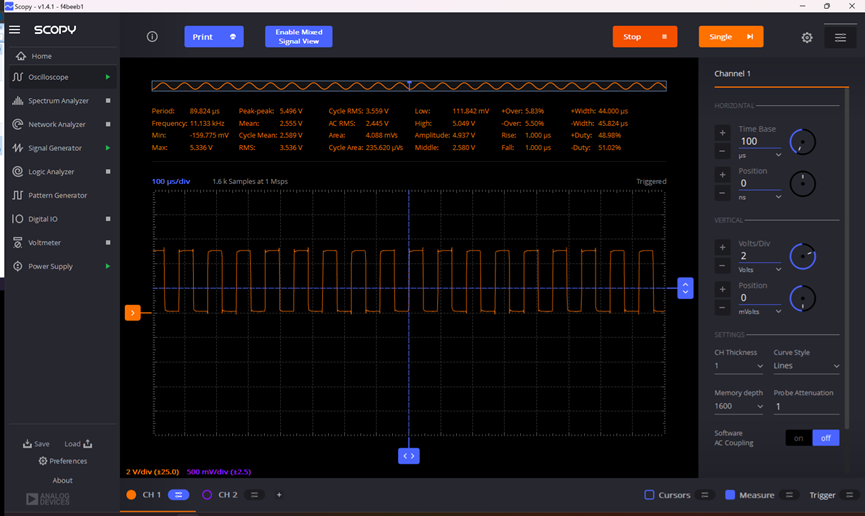The width and height of the screenshot is (865, 516).
Task: Edit the Volts/Div value field
Action: pos(760,256)
